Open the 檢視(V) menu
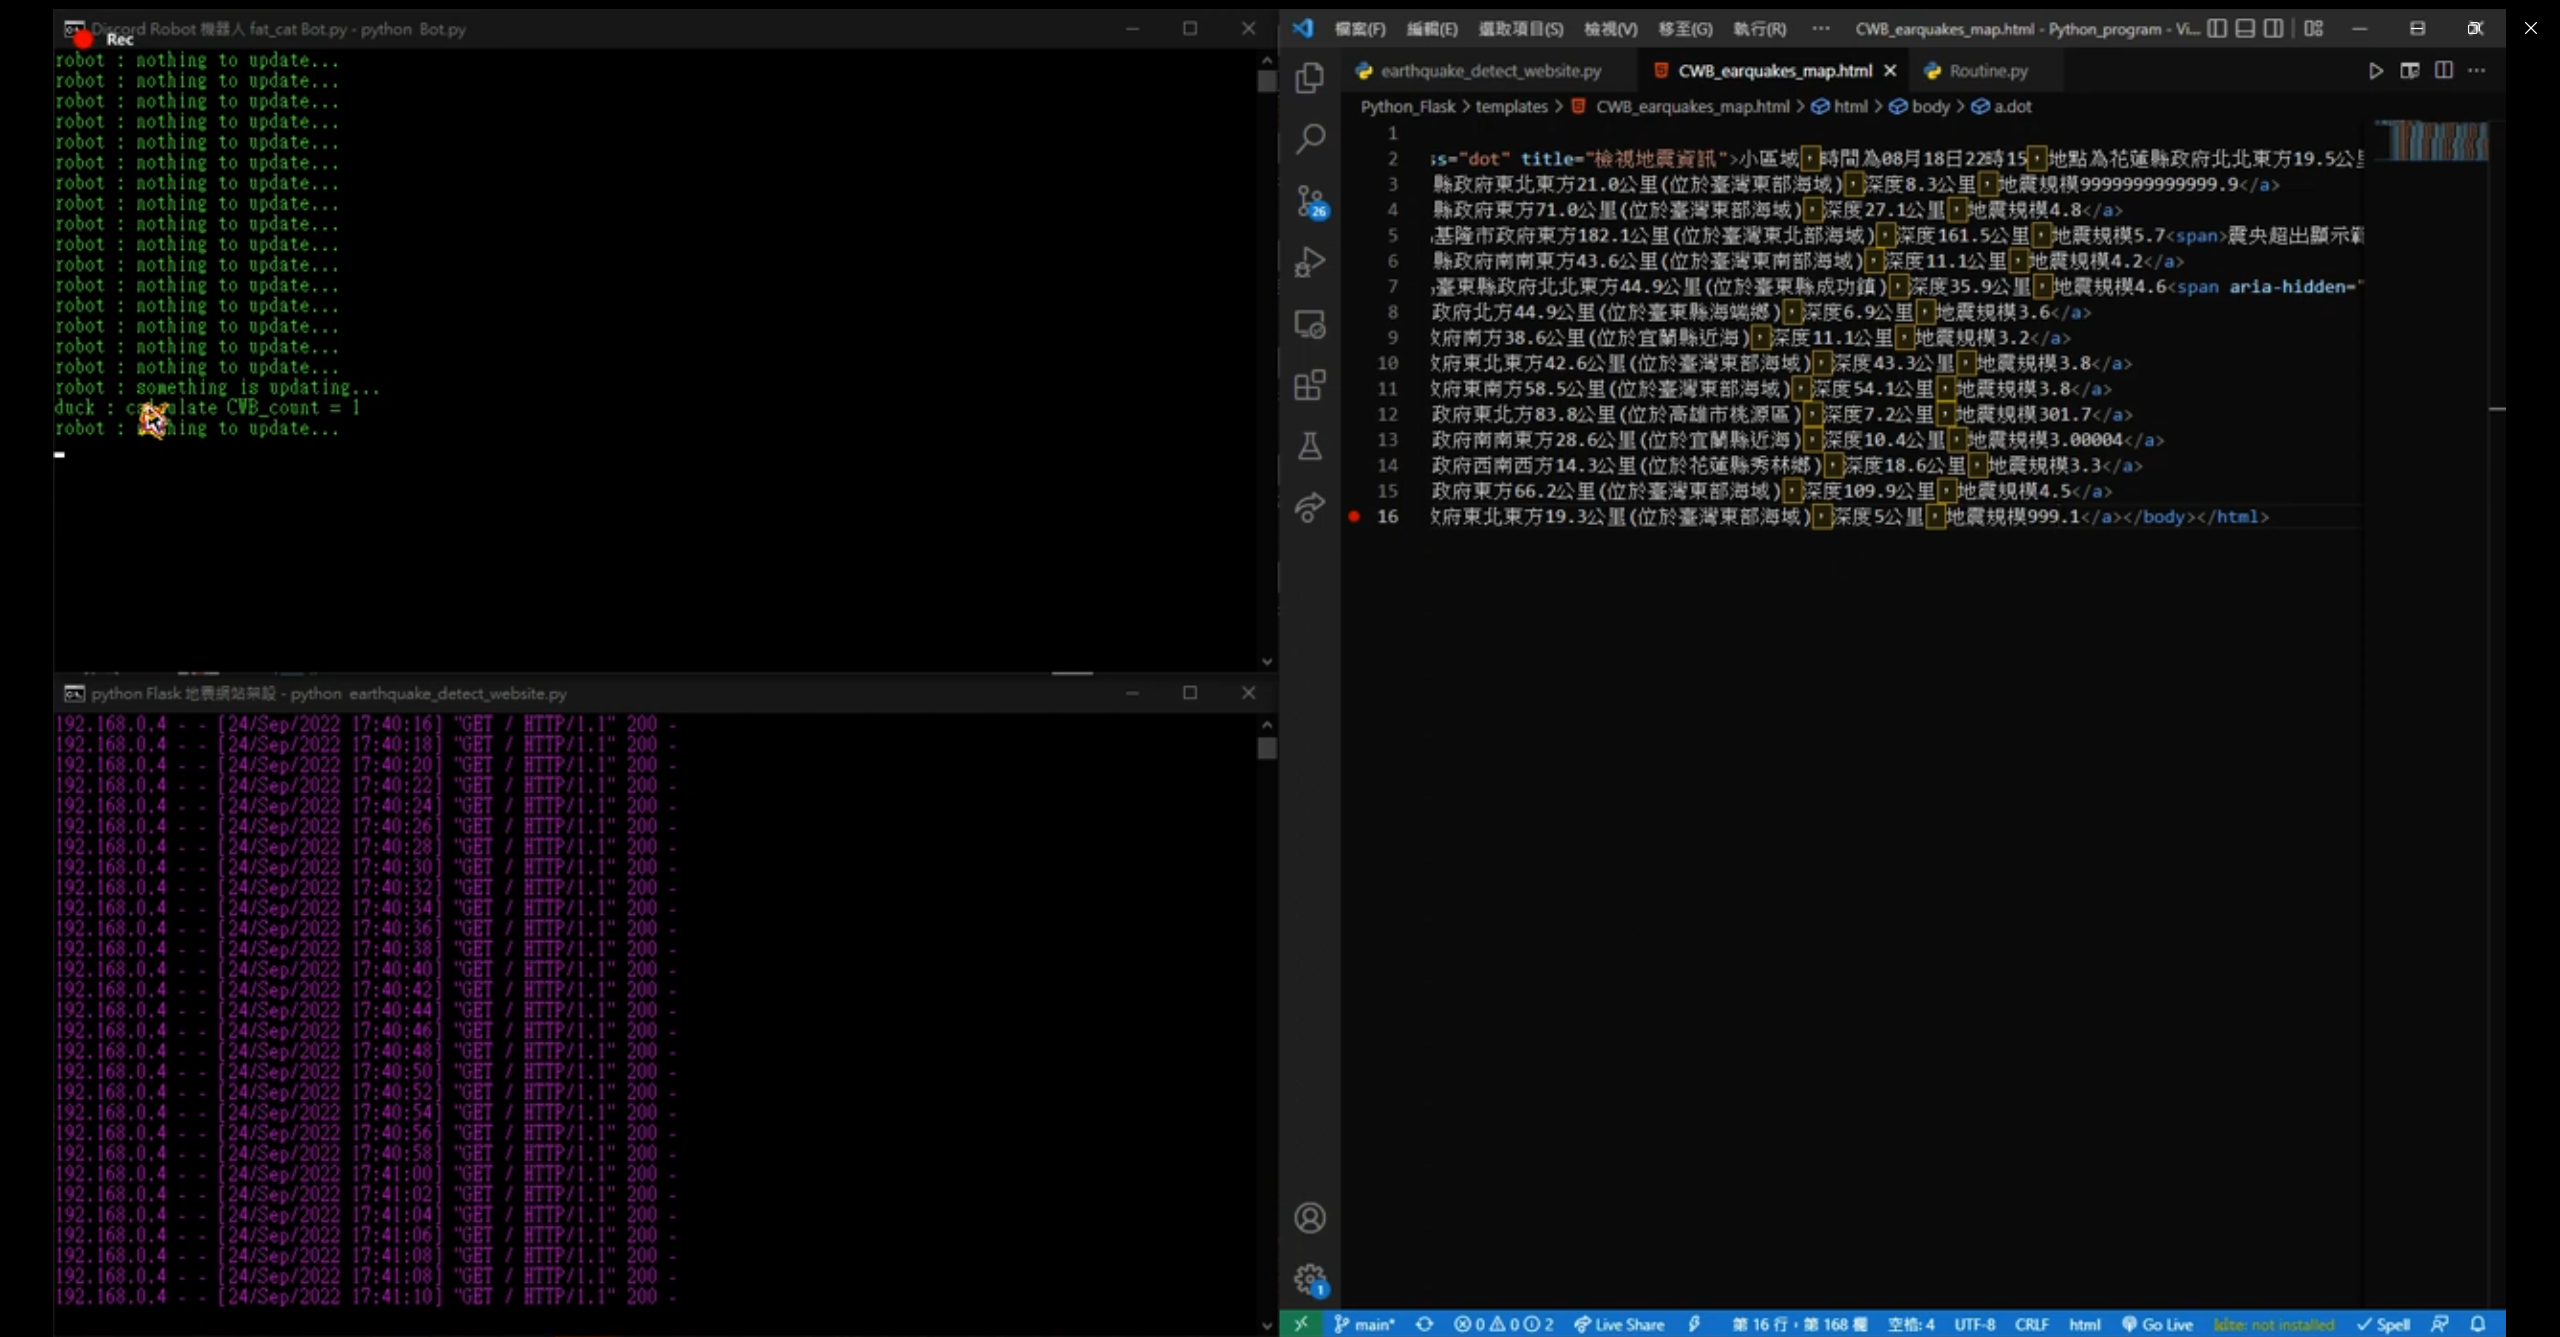 pos(1610,29)
